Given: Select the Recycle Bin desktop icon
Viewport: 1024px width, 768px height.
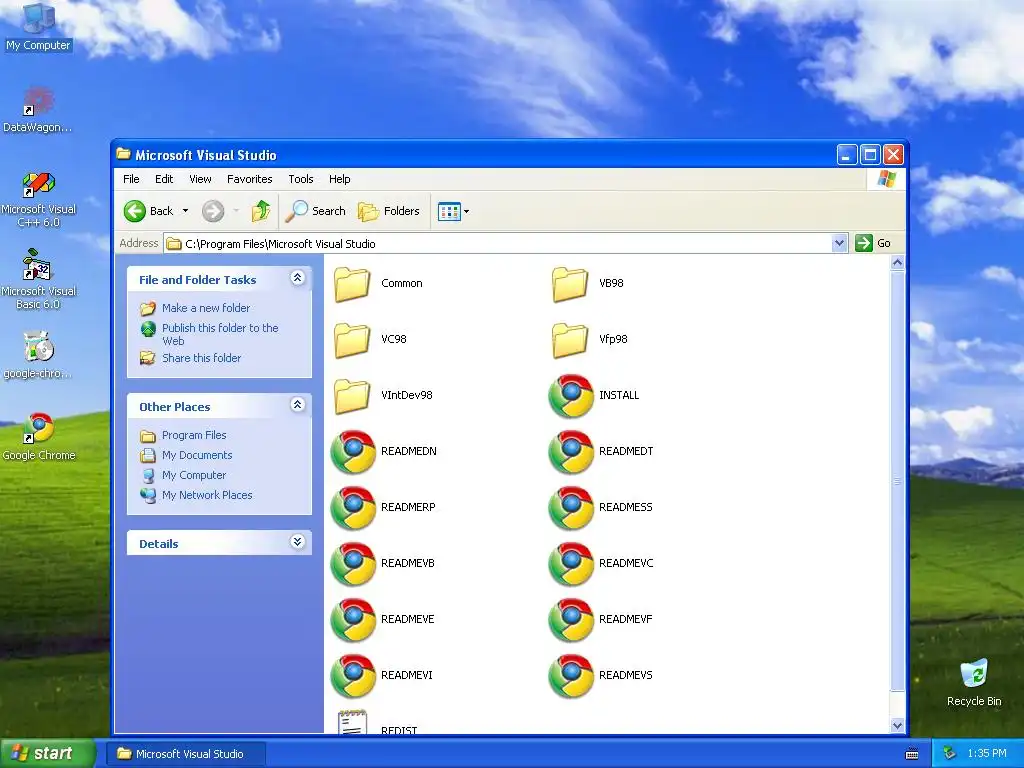Looking at the screenshot, I should (x=974, y=682).
